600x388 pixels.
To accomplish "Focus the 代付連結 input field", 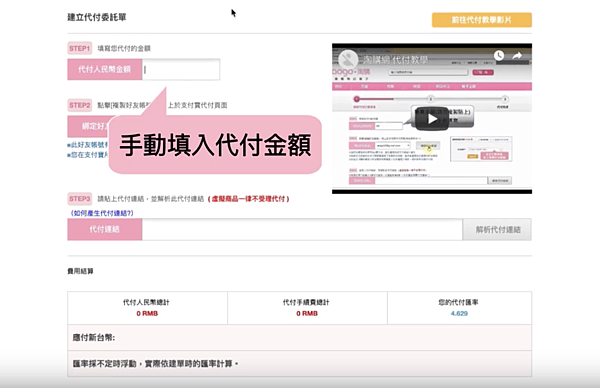I will [302, 230].
